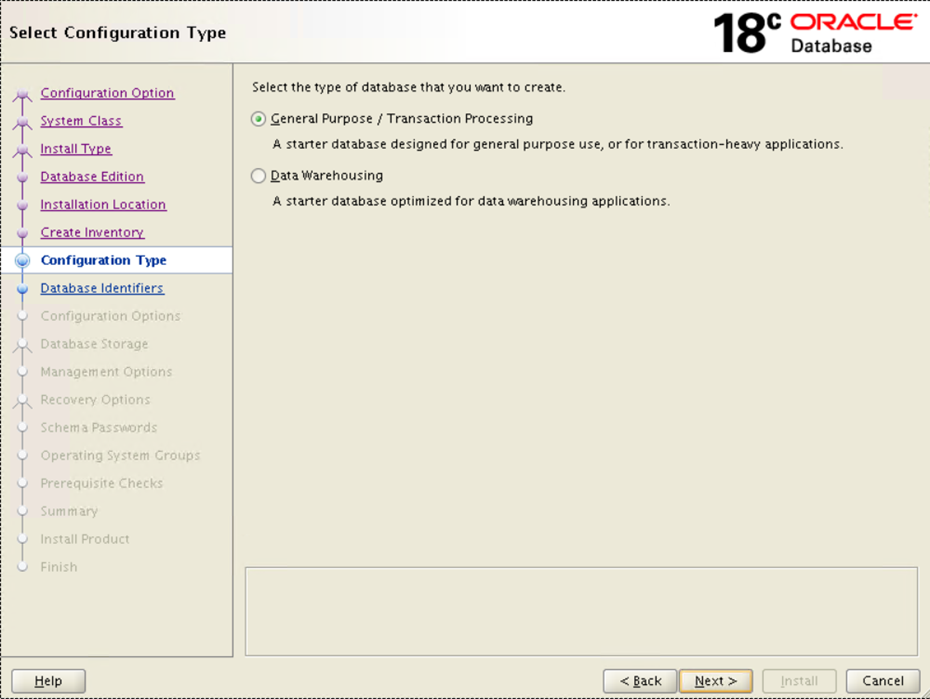Click the empty message area at bottom
This screenshot has width=930, height=699.
[580, 610]
